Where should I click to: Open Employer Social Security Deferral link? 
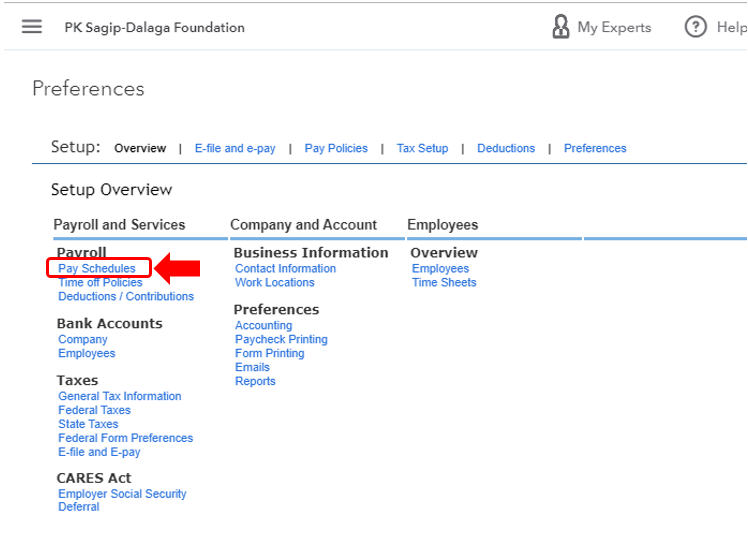click(x=122, y=494)
